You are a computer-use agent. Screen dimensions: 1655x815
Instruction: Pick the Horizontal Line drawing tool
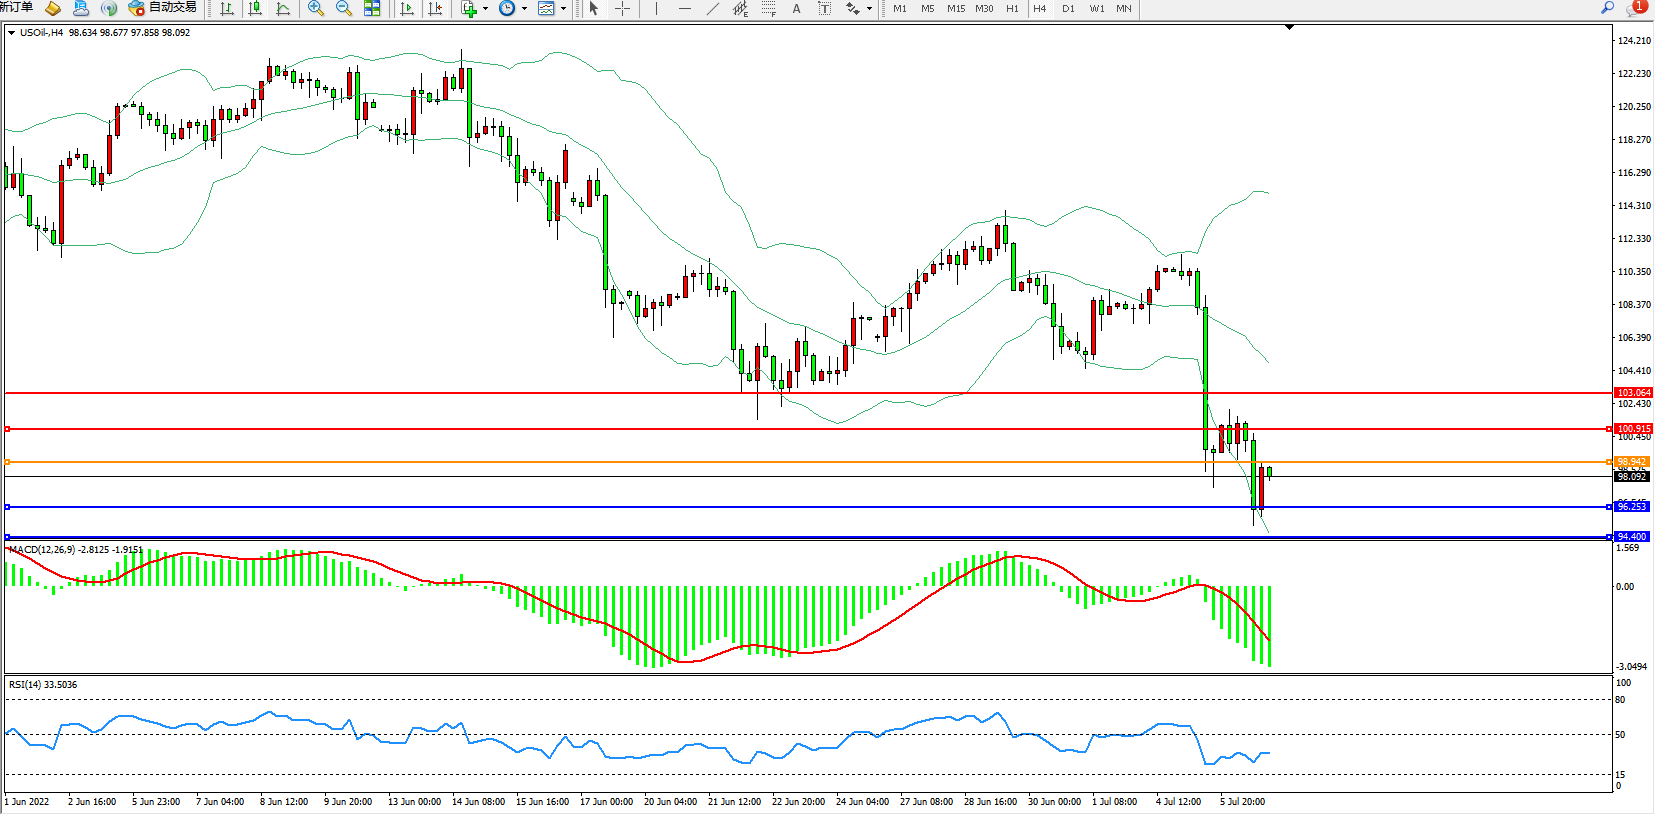(685, 9)
